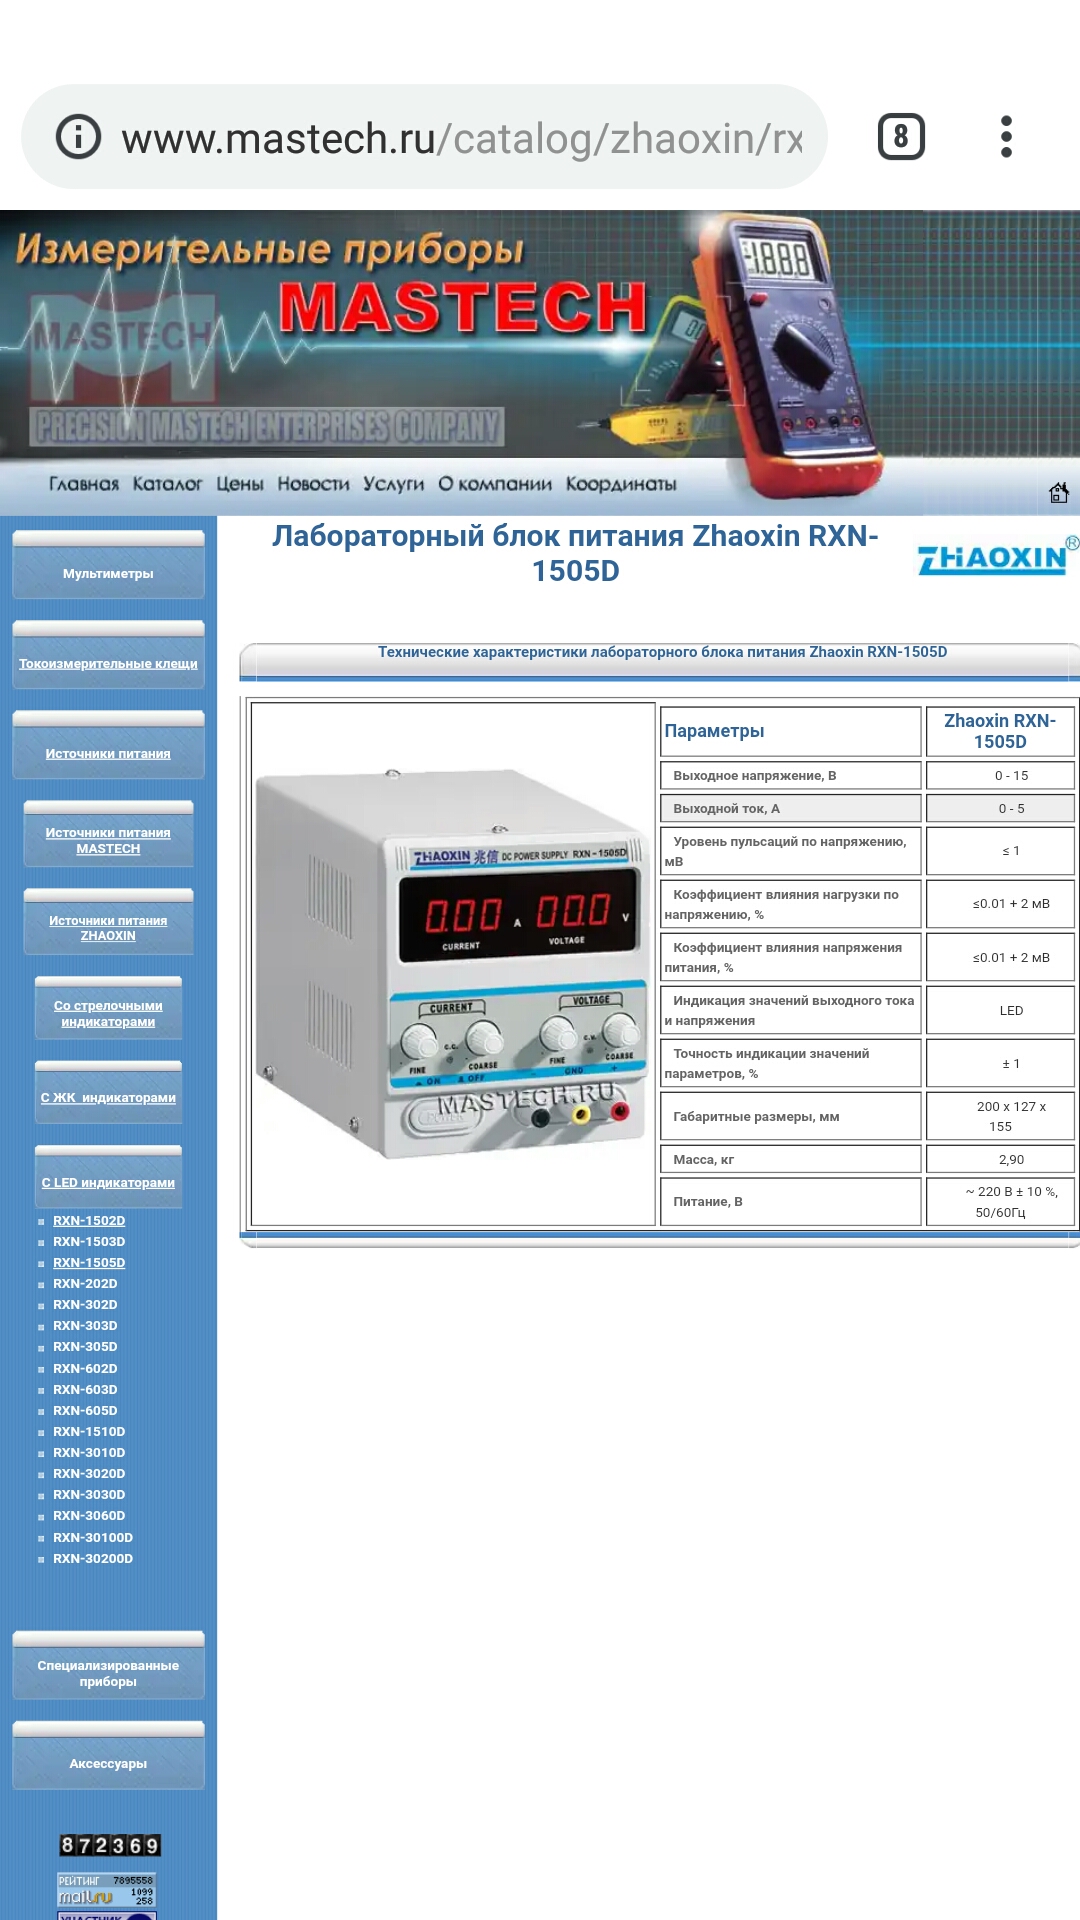
Task: Select model RXN-302D in the list
Action: coord(85,1304)
